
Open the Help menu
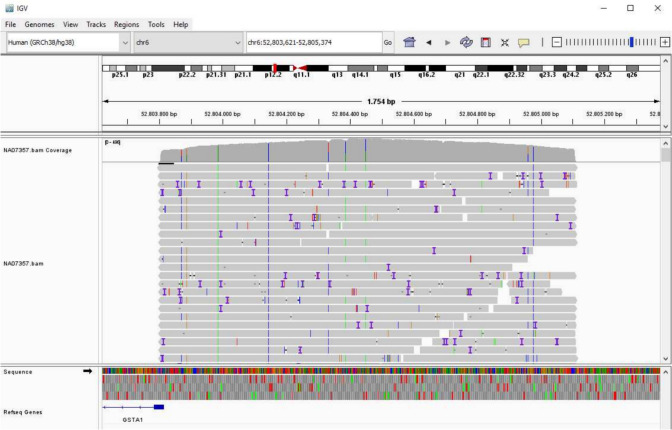[x=180, y=24]
